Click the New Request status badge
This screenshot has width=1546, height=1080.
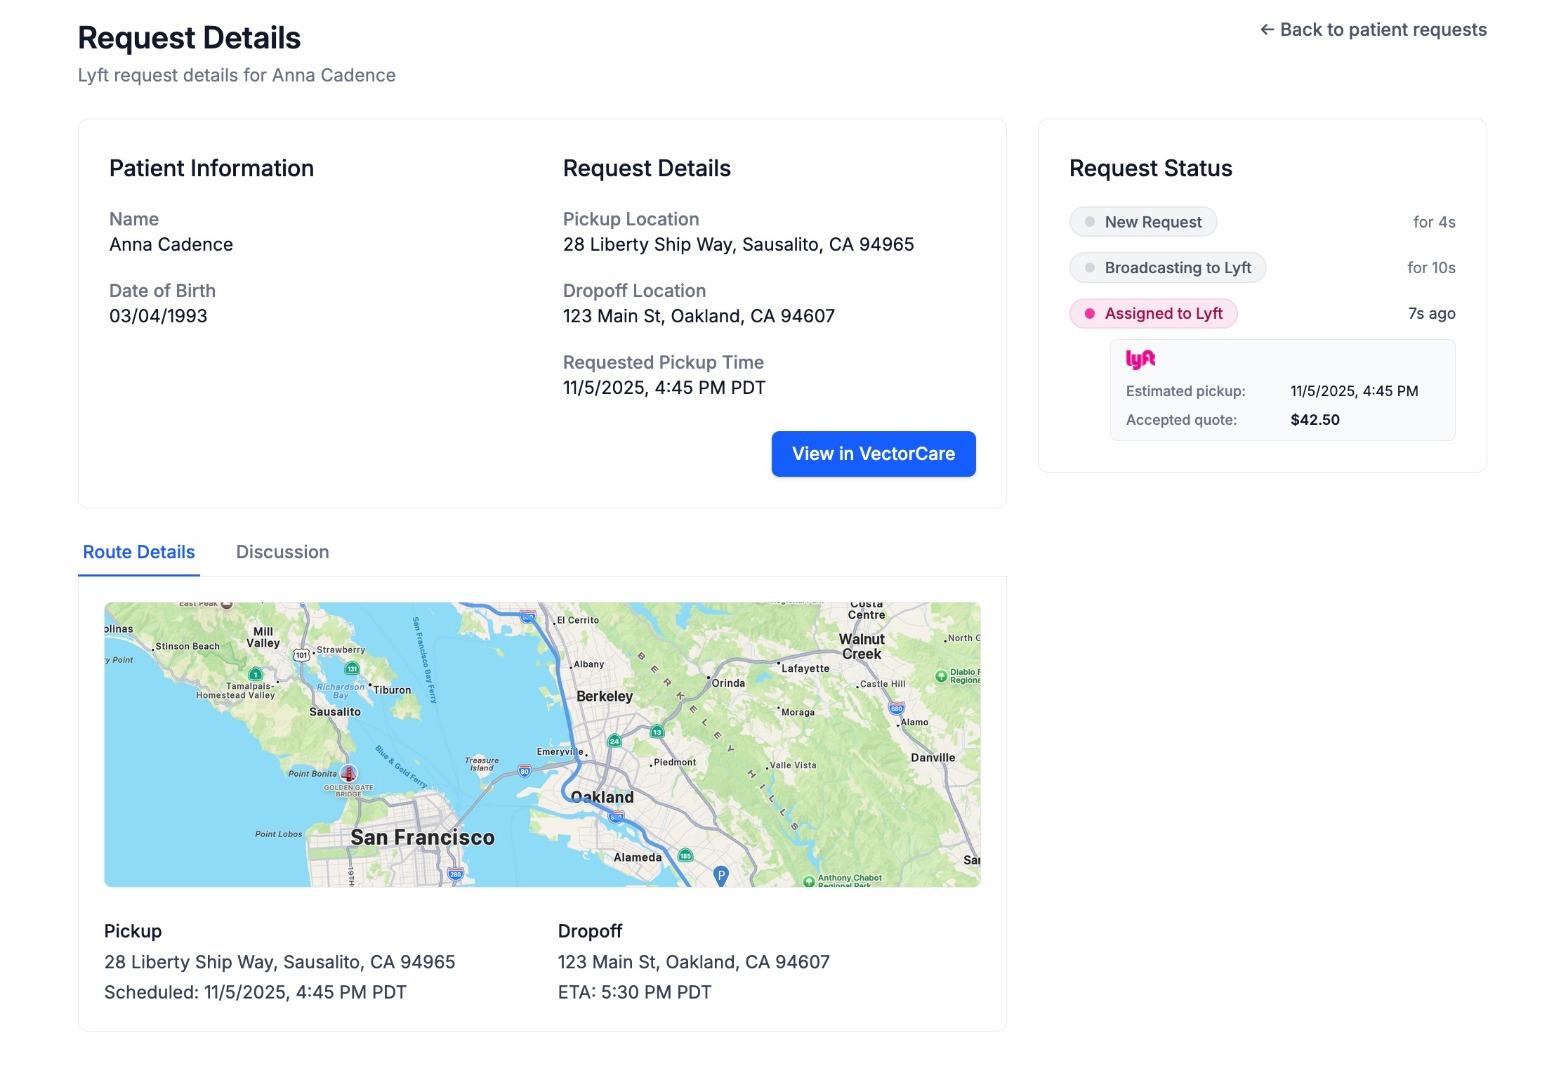click(1143, 222)
